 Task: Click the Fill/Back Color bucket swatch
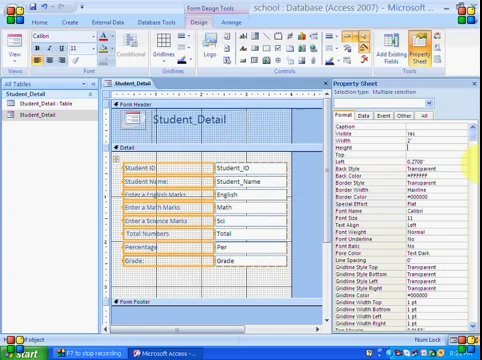pyautogui.click(x=104, y=49)
